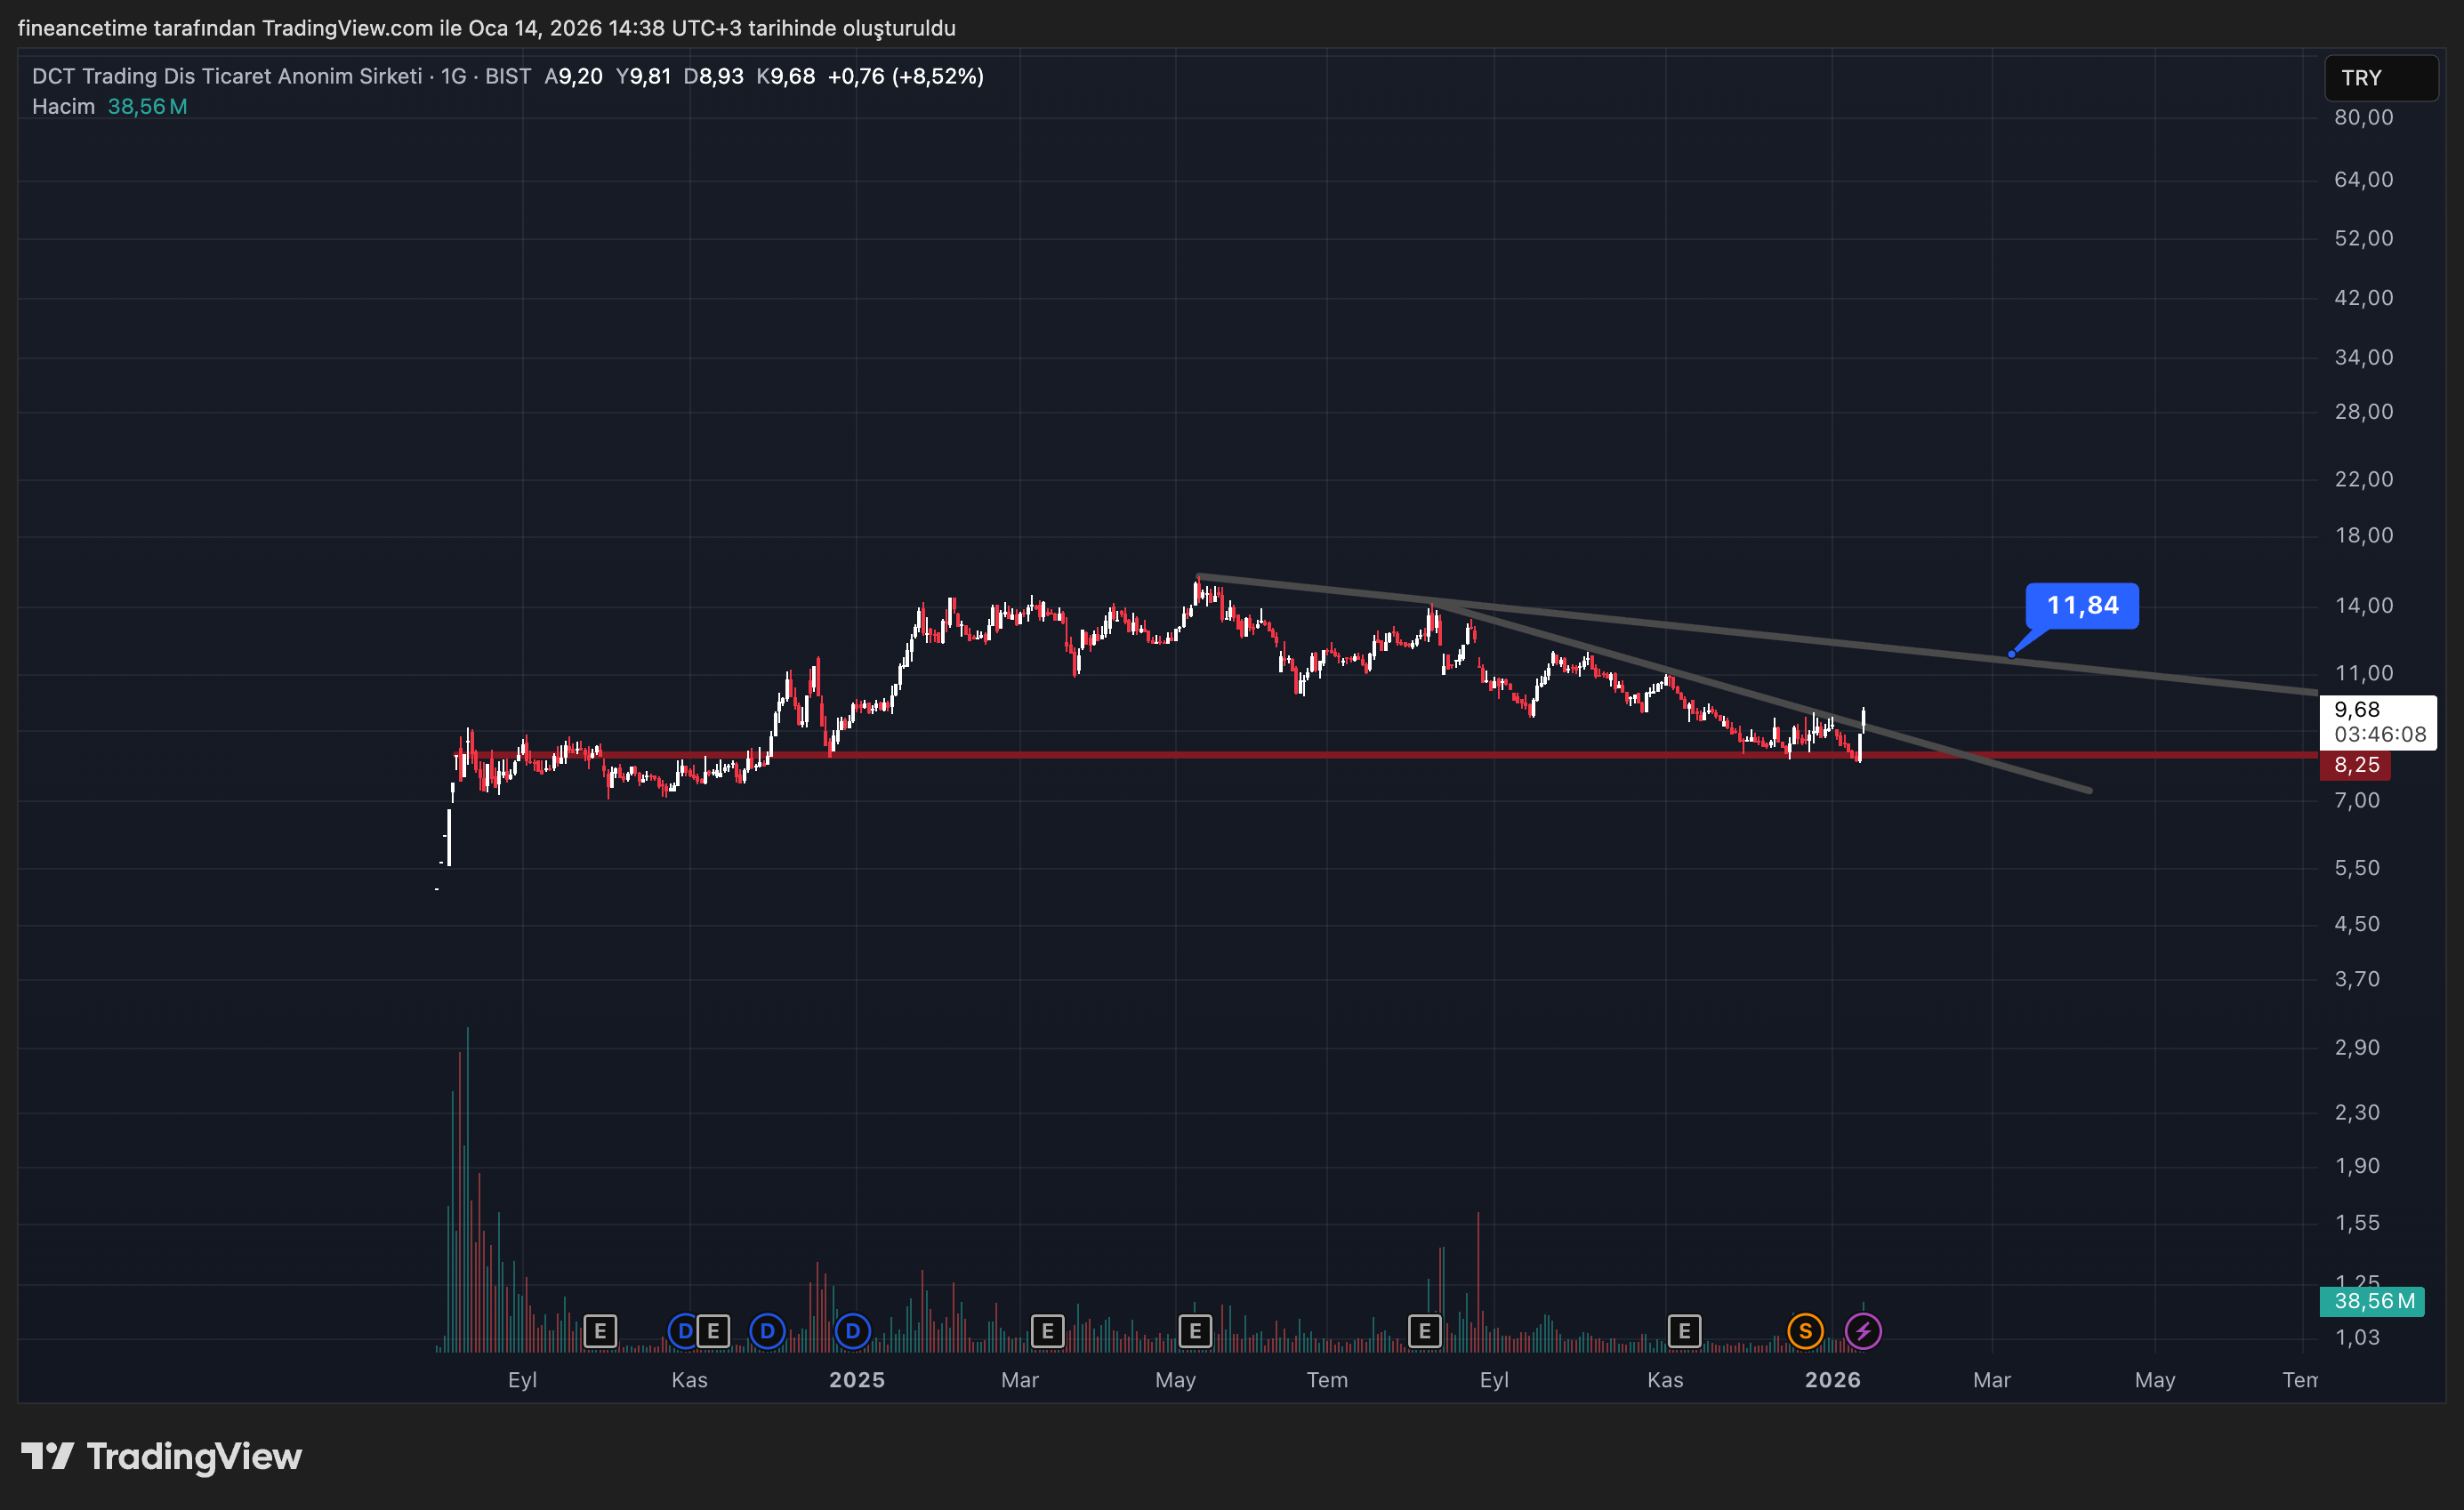Viewport: 2464px width, 1510px height.
Task: Click the orange S split marker
Action: coord(1805,1331)
